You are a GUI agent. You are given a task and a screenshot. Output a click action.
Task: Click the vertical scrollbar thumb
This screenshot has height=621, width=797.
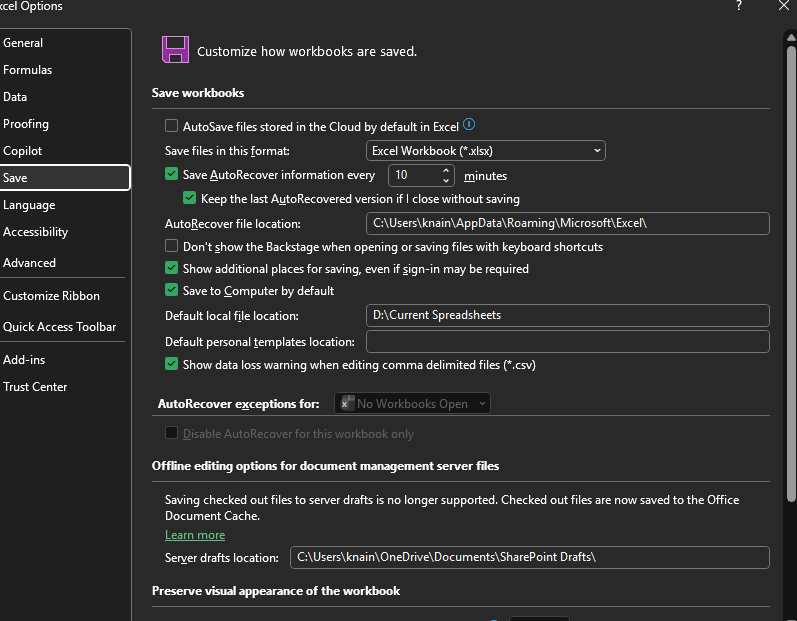coord(791,274)
